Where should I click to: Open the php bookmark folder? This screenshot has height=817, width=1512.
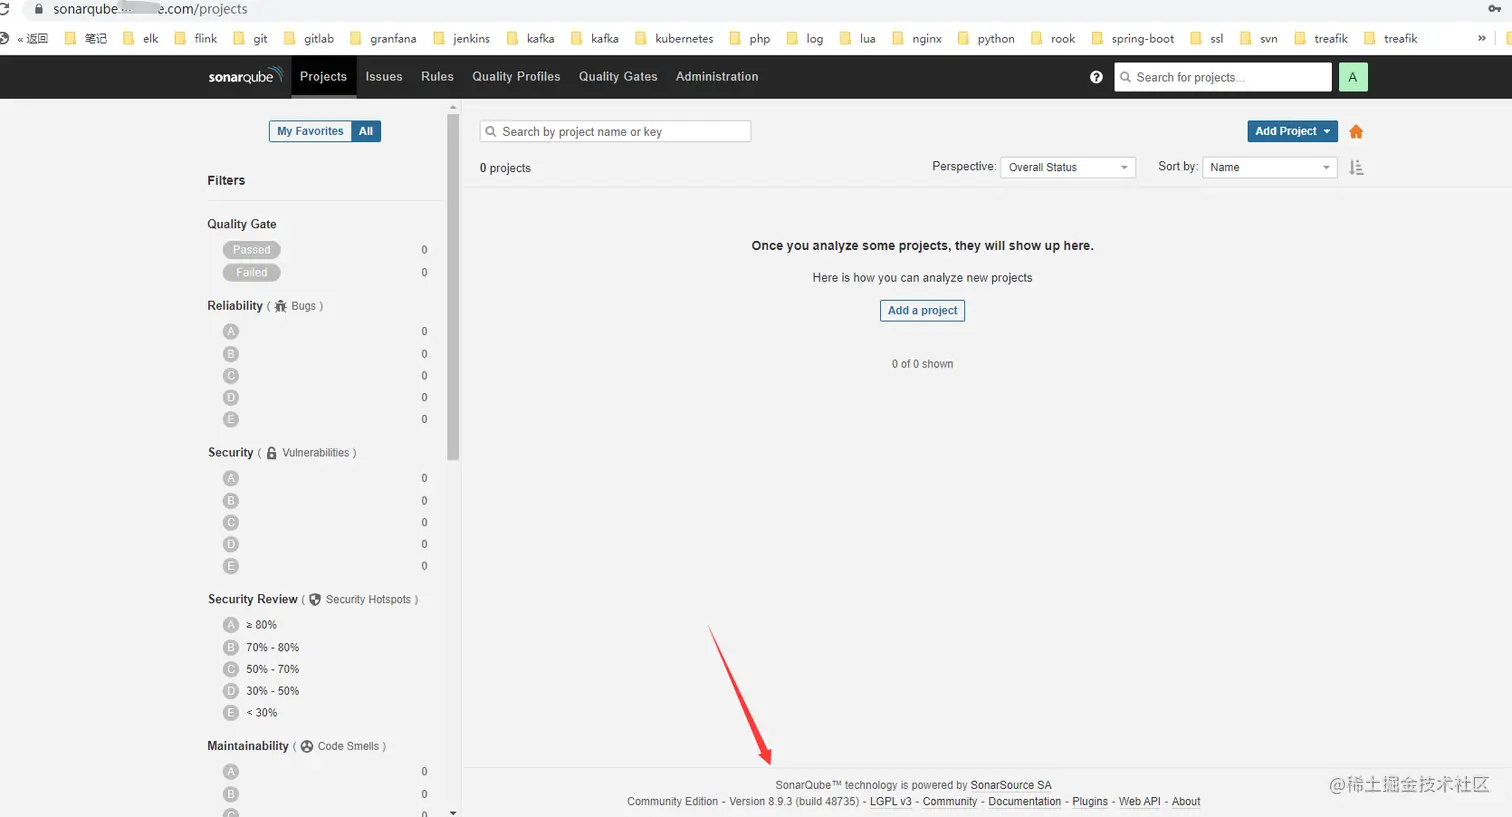(750, 38)
